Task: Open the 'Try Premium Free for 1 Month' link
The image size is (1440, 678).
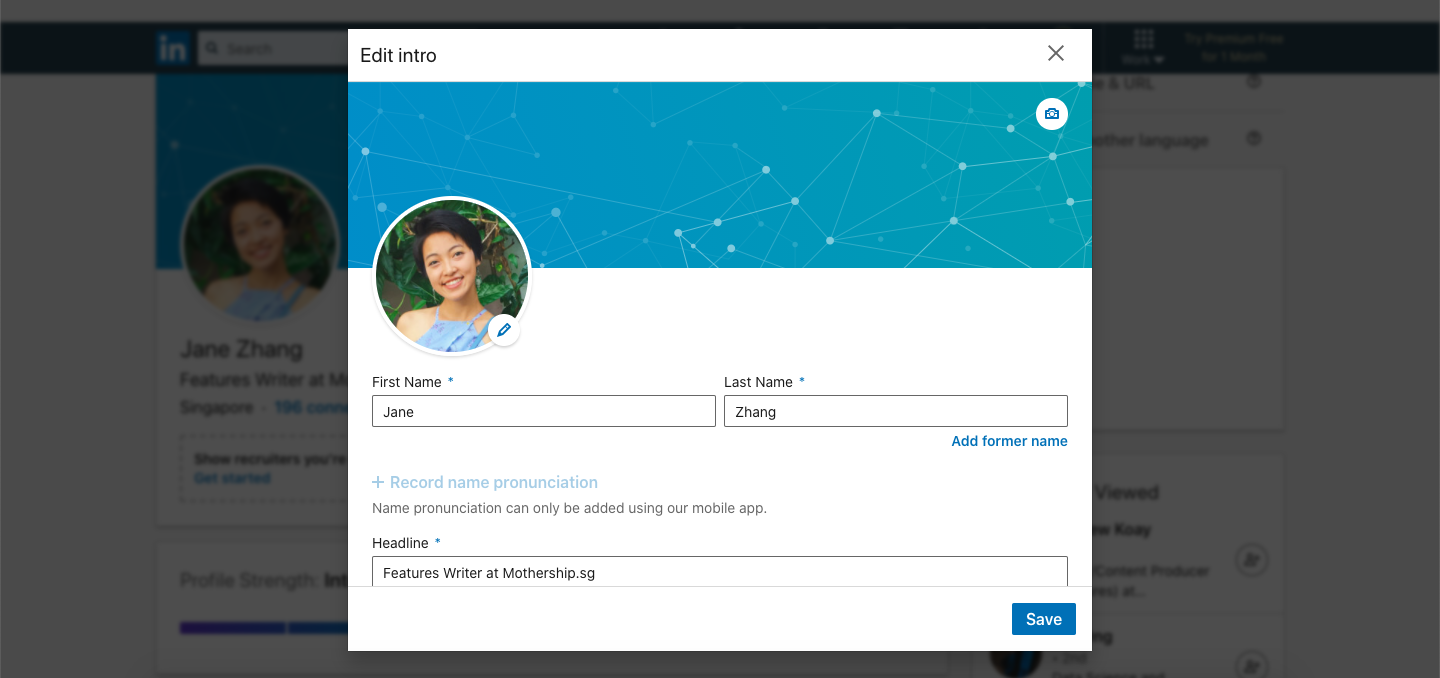Action: (1234, 47)
